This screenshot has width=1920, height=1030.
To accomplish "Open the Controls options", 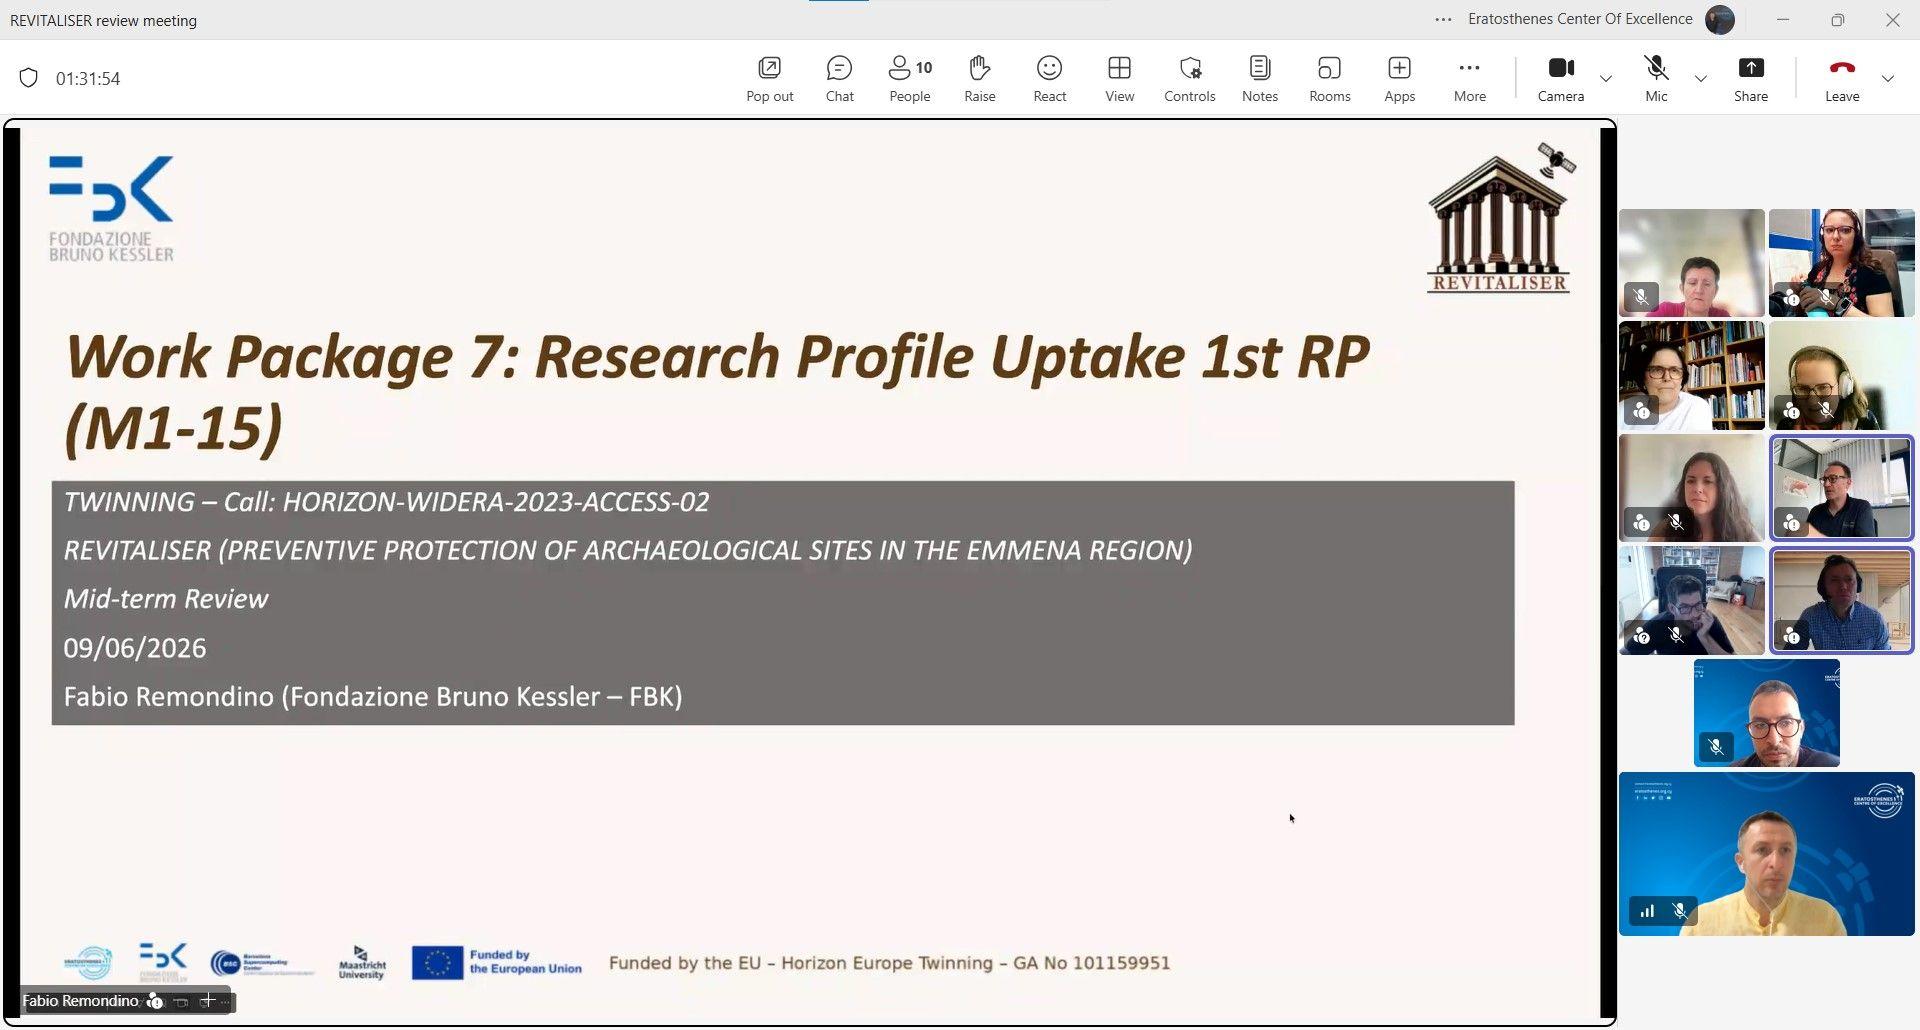I will tap(1189, 79).
